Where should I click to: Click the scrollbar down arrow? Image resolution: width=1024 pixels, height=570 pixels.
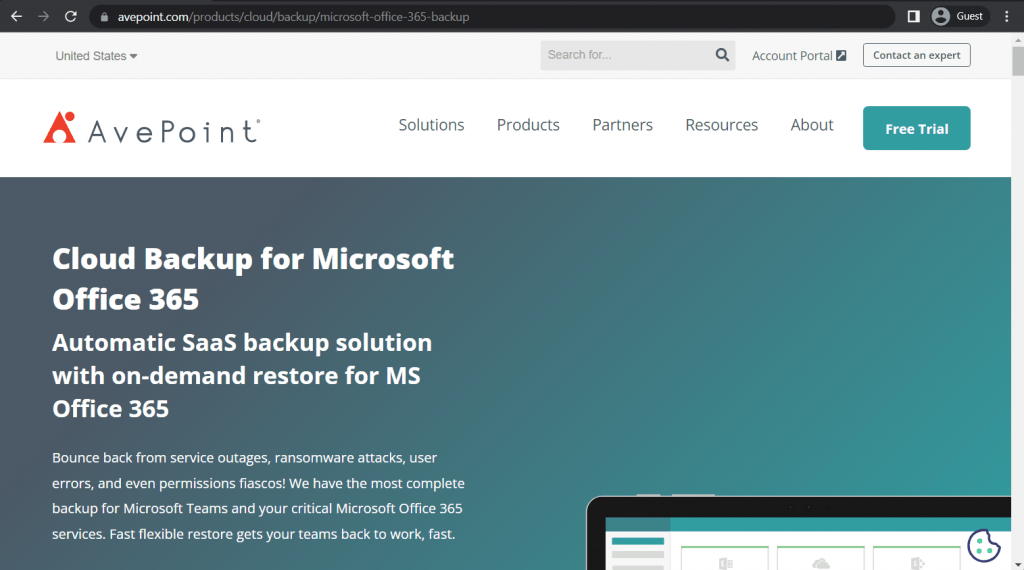(1017, 564)
